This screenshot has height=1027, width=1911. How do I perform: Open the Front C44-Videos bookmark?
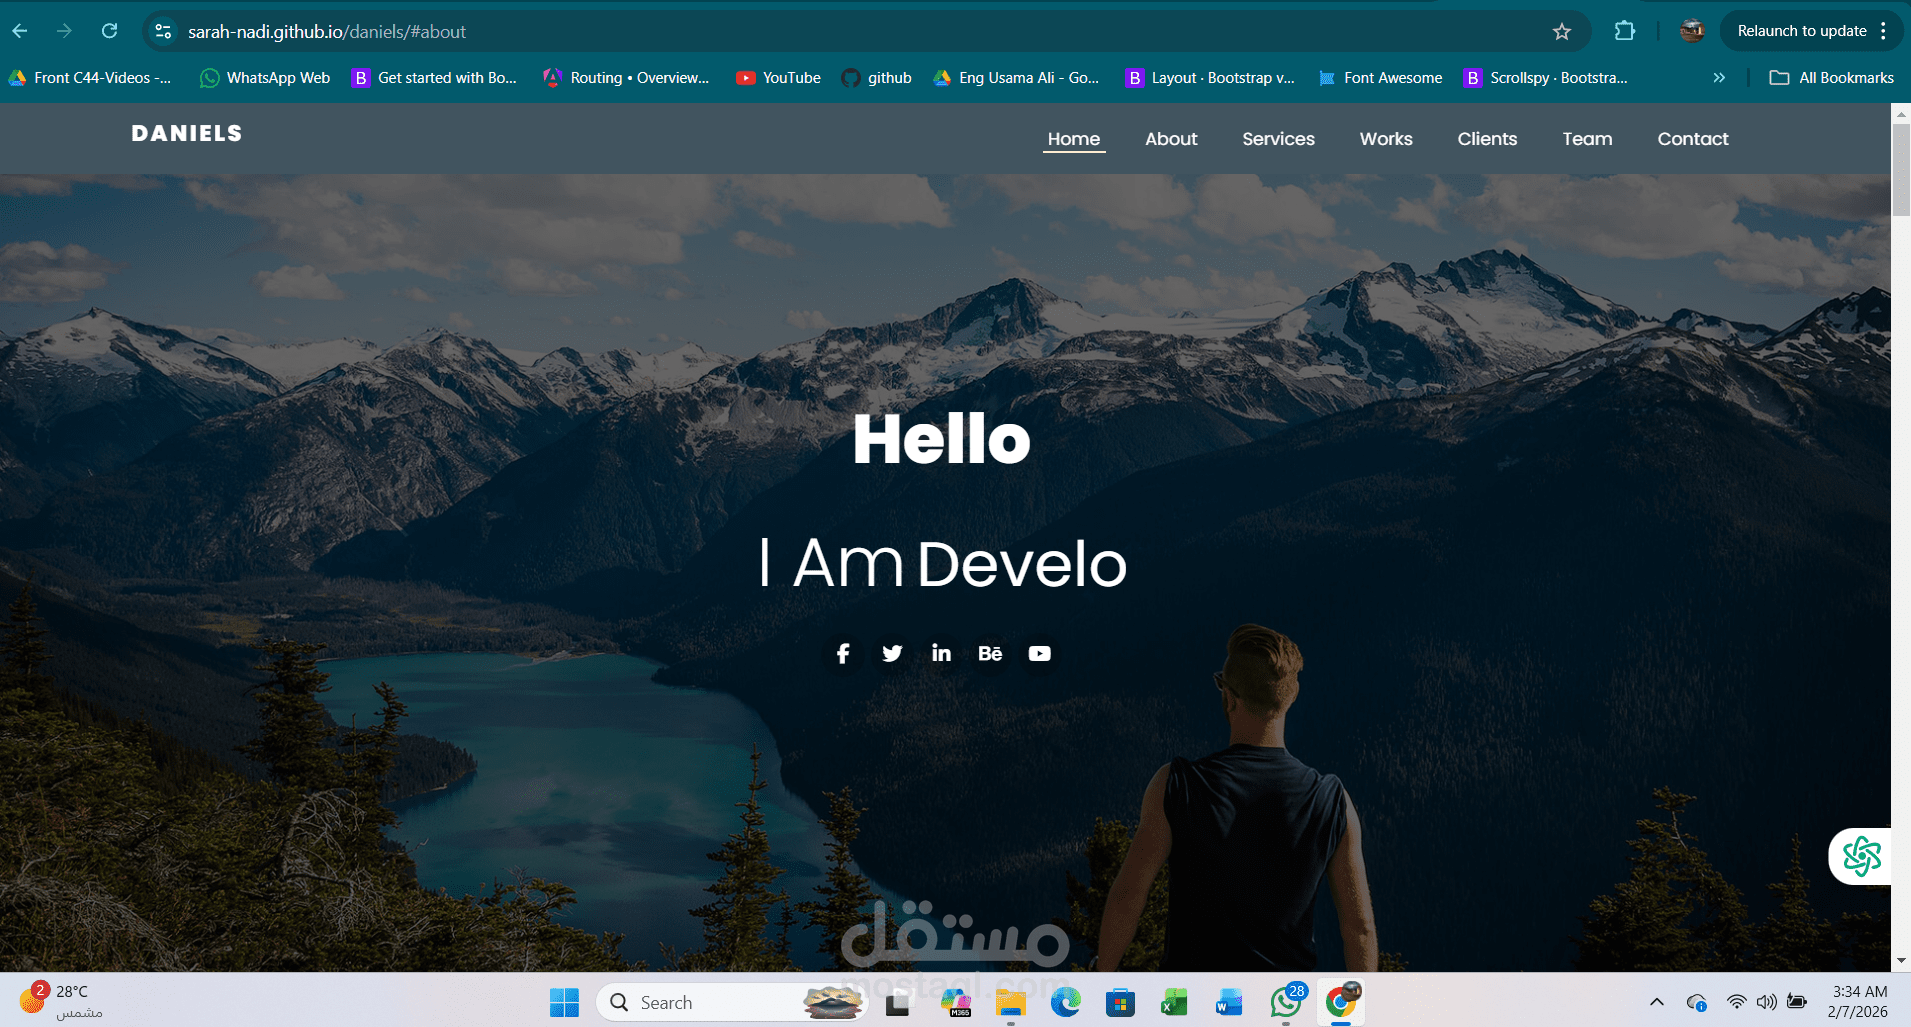(x=90, y=77)
